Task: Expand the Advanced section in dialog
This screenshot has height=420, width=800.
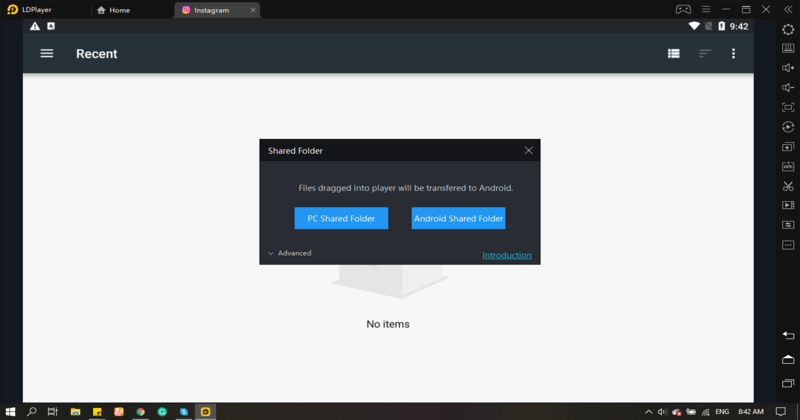Action: coord(290,253)
